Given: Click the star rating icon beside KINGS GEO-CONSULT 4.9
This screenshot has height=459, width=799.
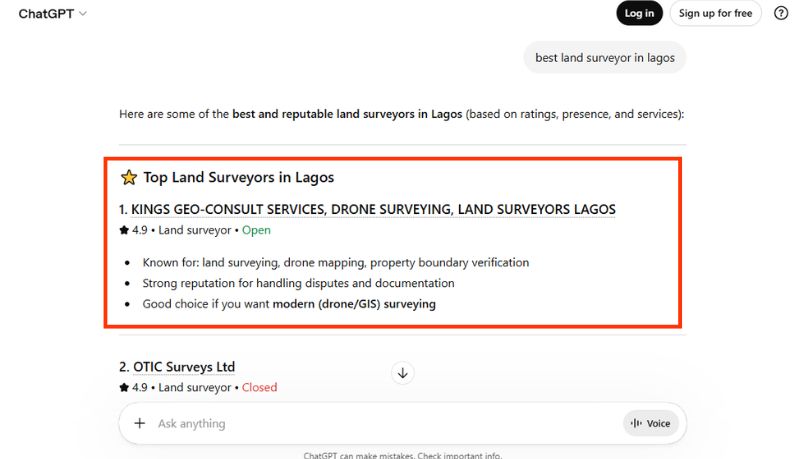Looking at the screenshot, I should [x=124, y=230].
